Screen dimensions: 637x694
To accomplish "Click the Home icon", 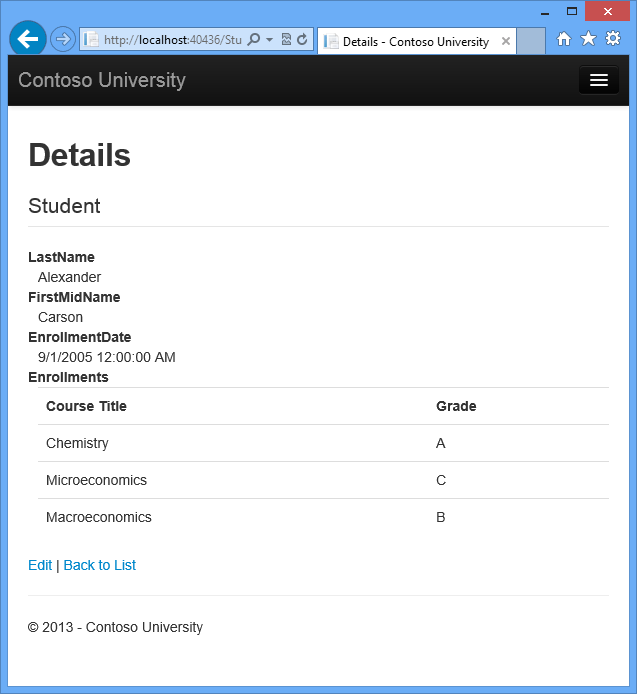I will (x=564, y=39).
